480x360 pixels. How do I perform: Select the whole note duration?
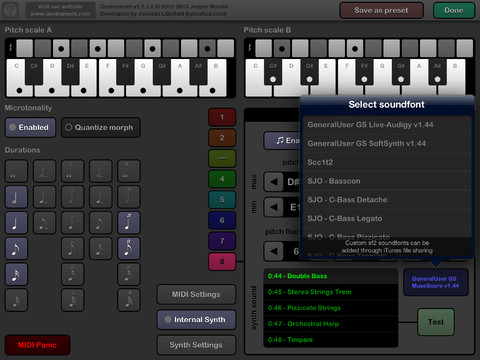tap(16, 171)
